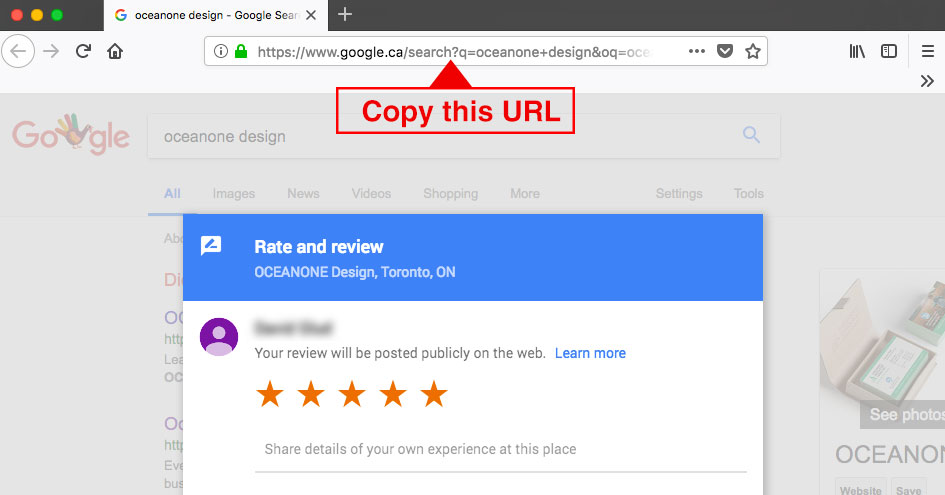
Task: Reload the page with the refresh icon
Action: [83, 51]
